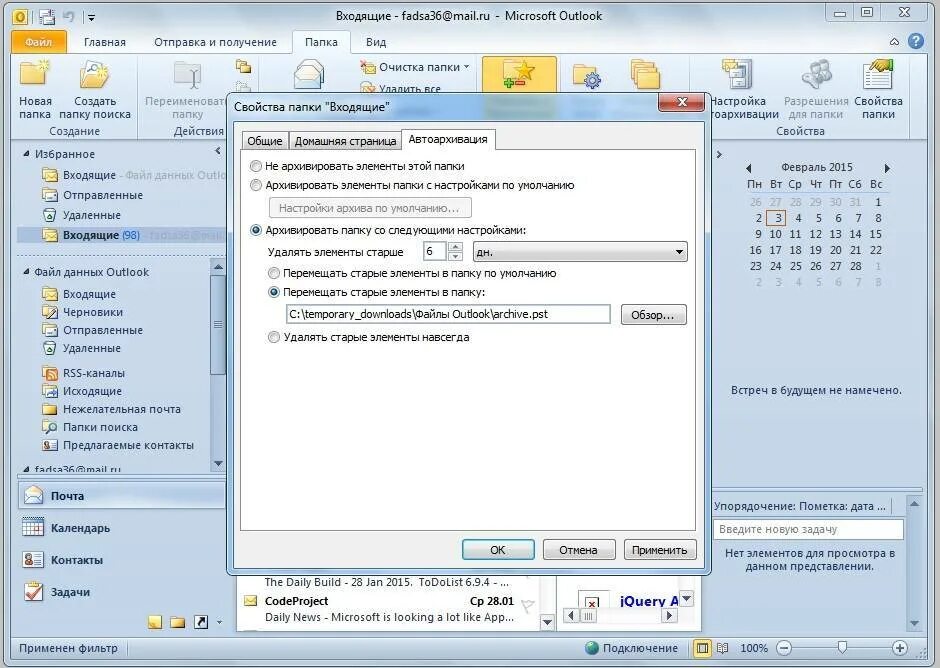The image size is (940, 668).
Task: Select Отправленные in Избранное
Action: pos(103,195)
